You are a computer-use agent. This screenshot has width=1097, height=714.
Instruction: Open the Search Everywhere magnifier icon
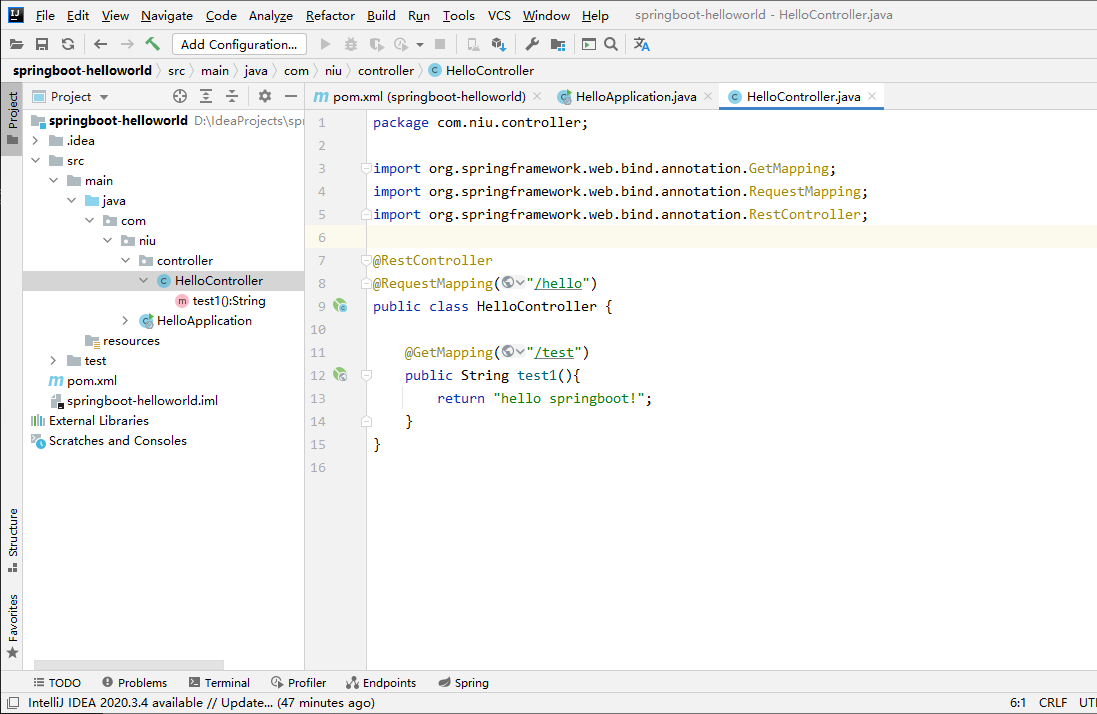click(x=611, y=44)
